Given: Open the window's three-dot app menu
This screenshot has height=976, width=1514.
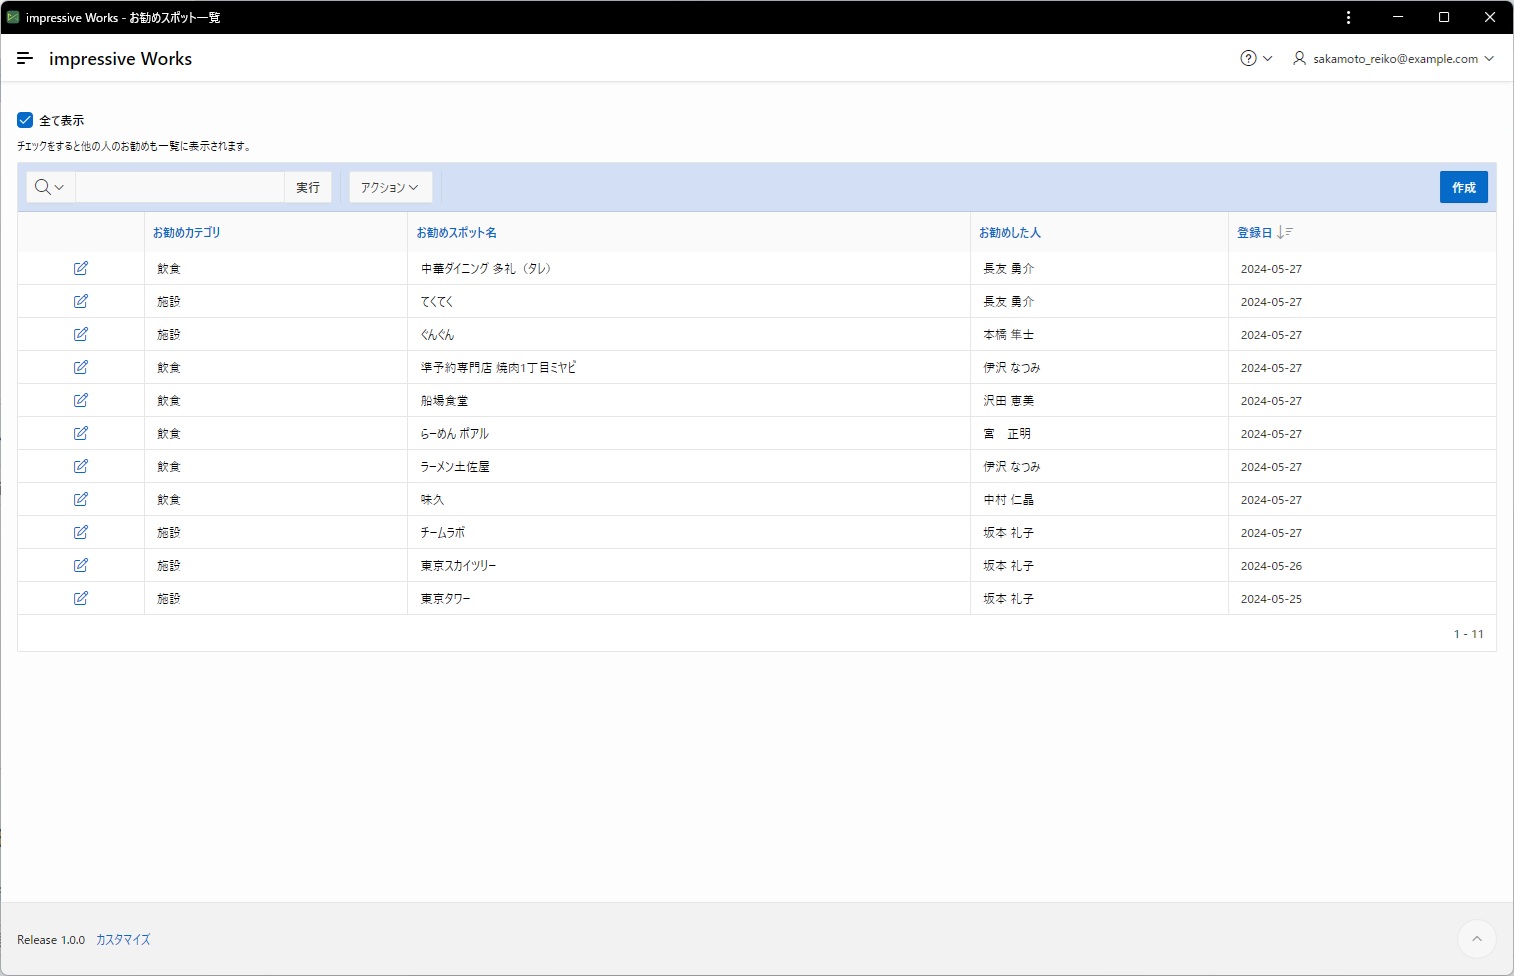Looking at the screenshot, I should 1348,17.
